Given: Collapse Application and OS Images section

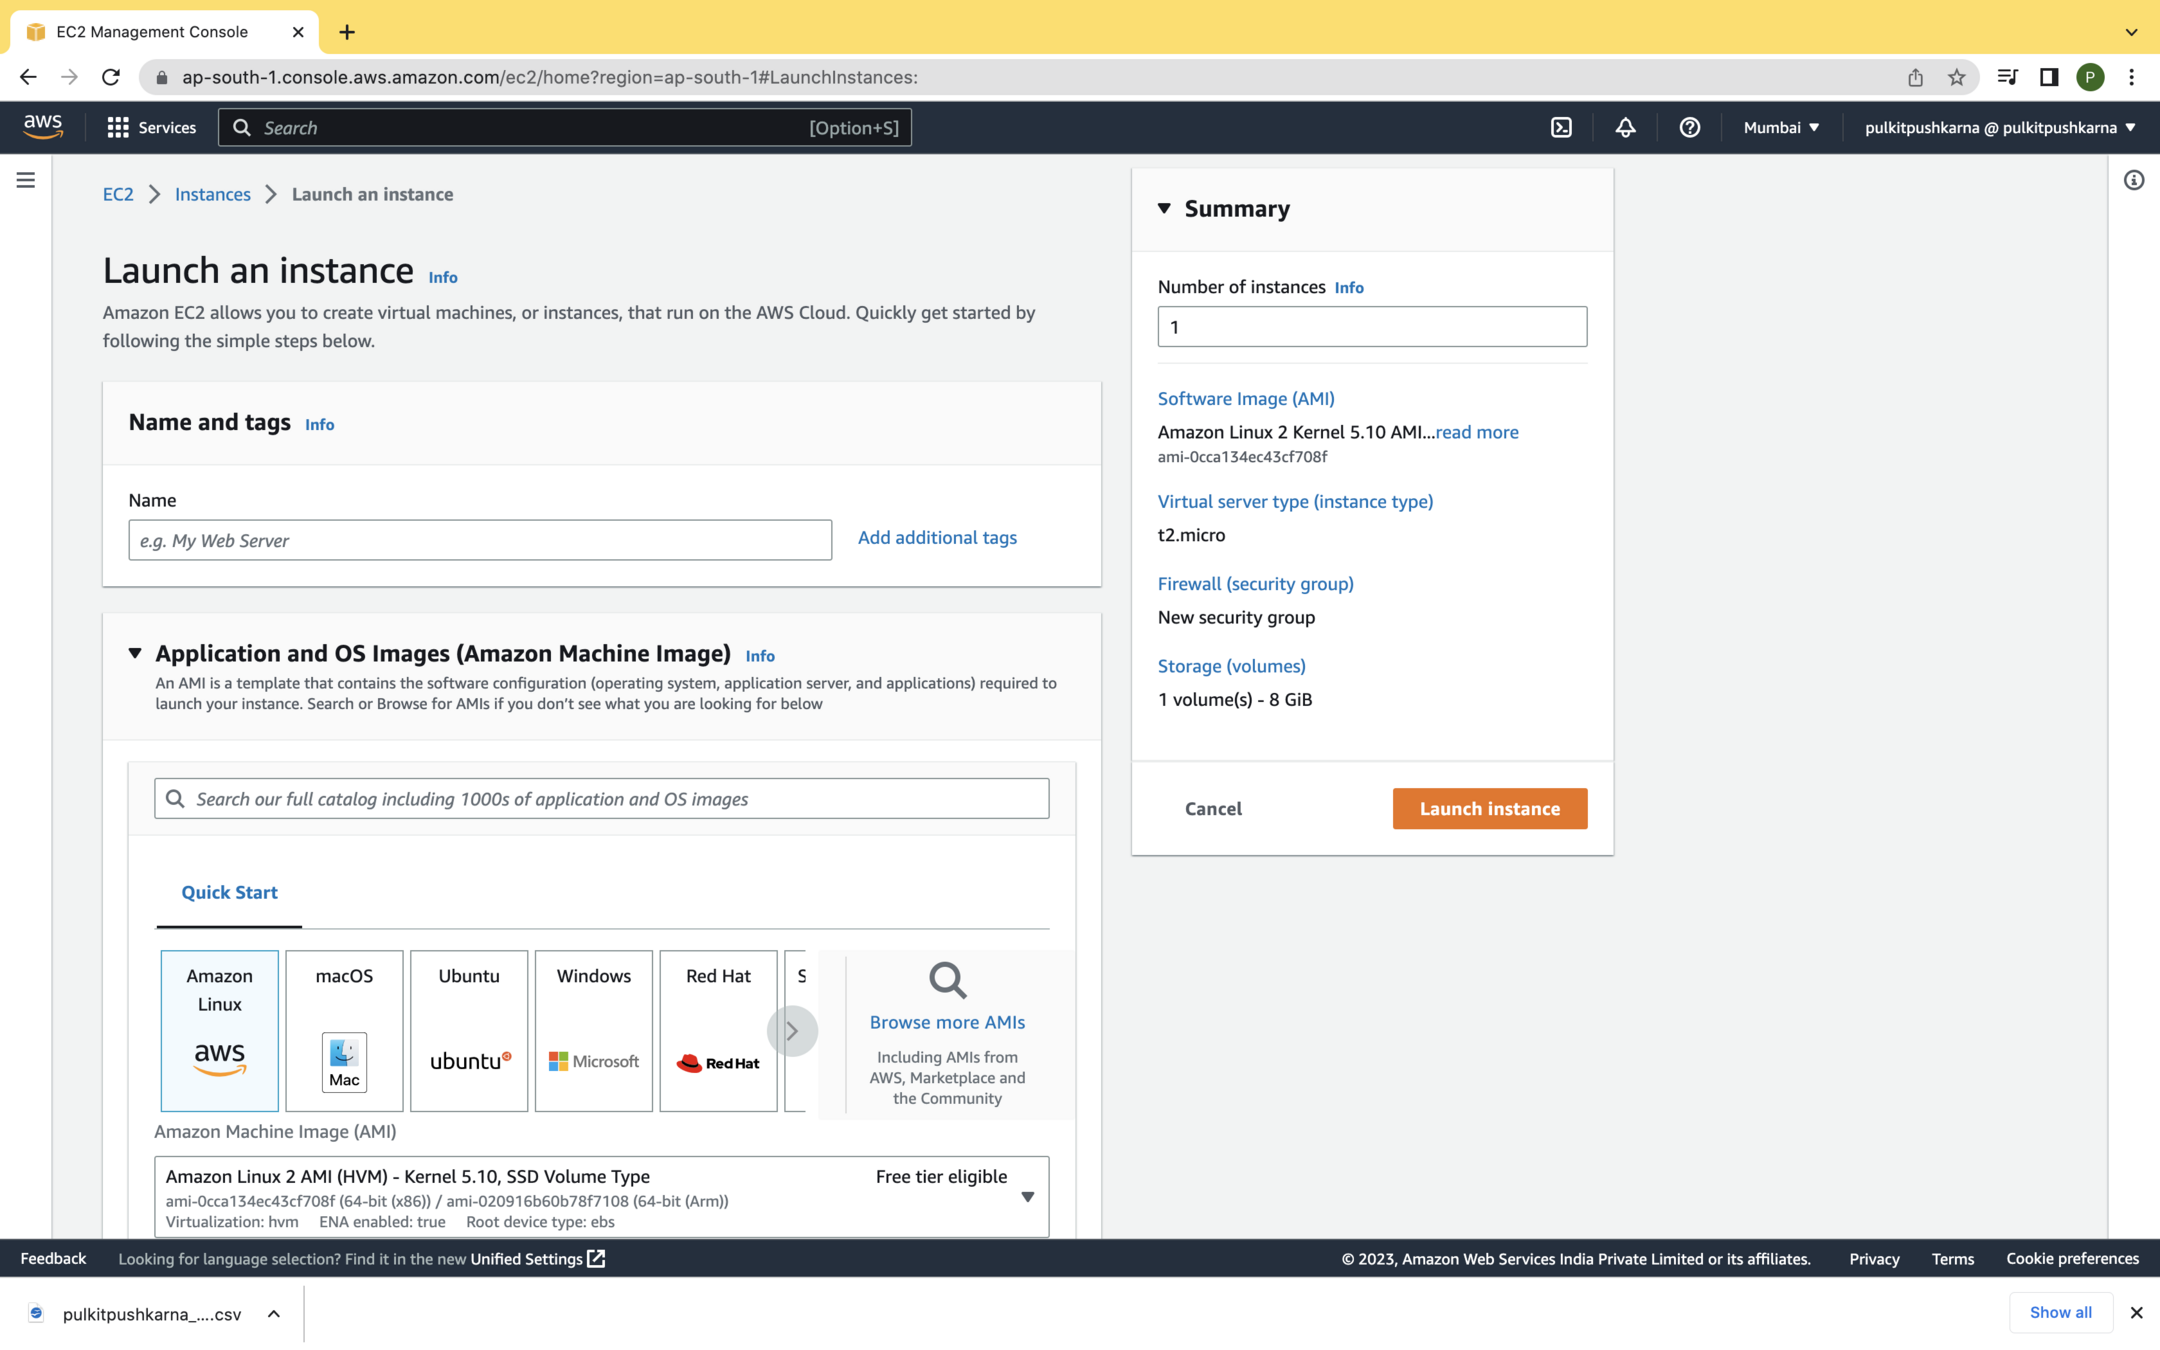Looking at the screenshot, I should point(135,653).
